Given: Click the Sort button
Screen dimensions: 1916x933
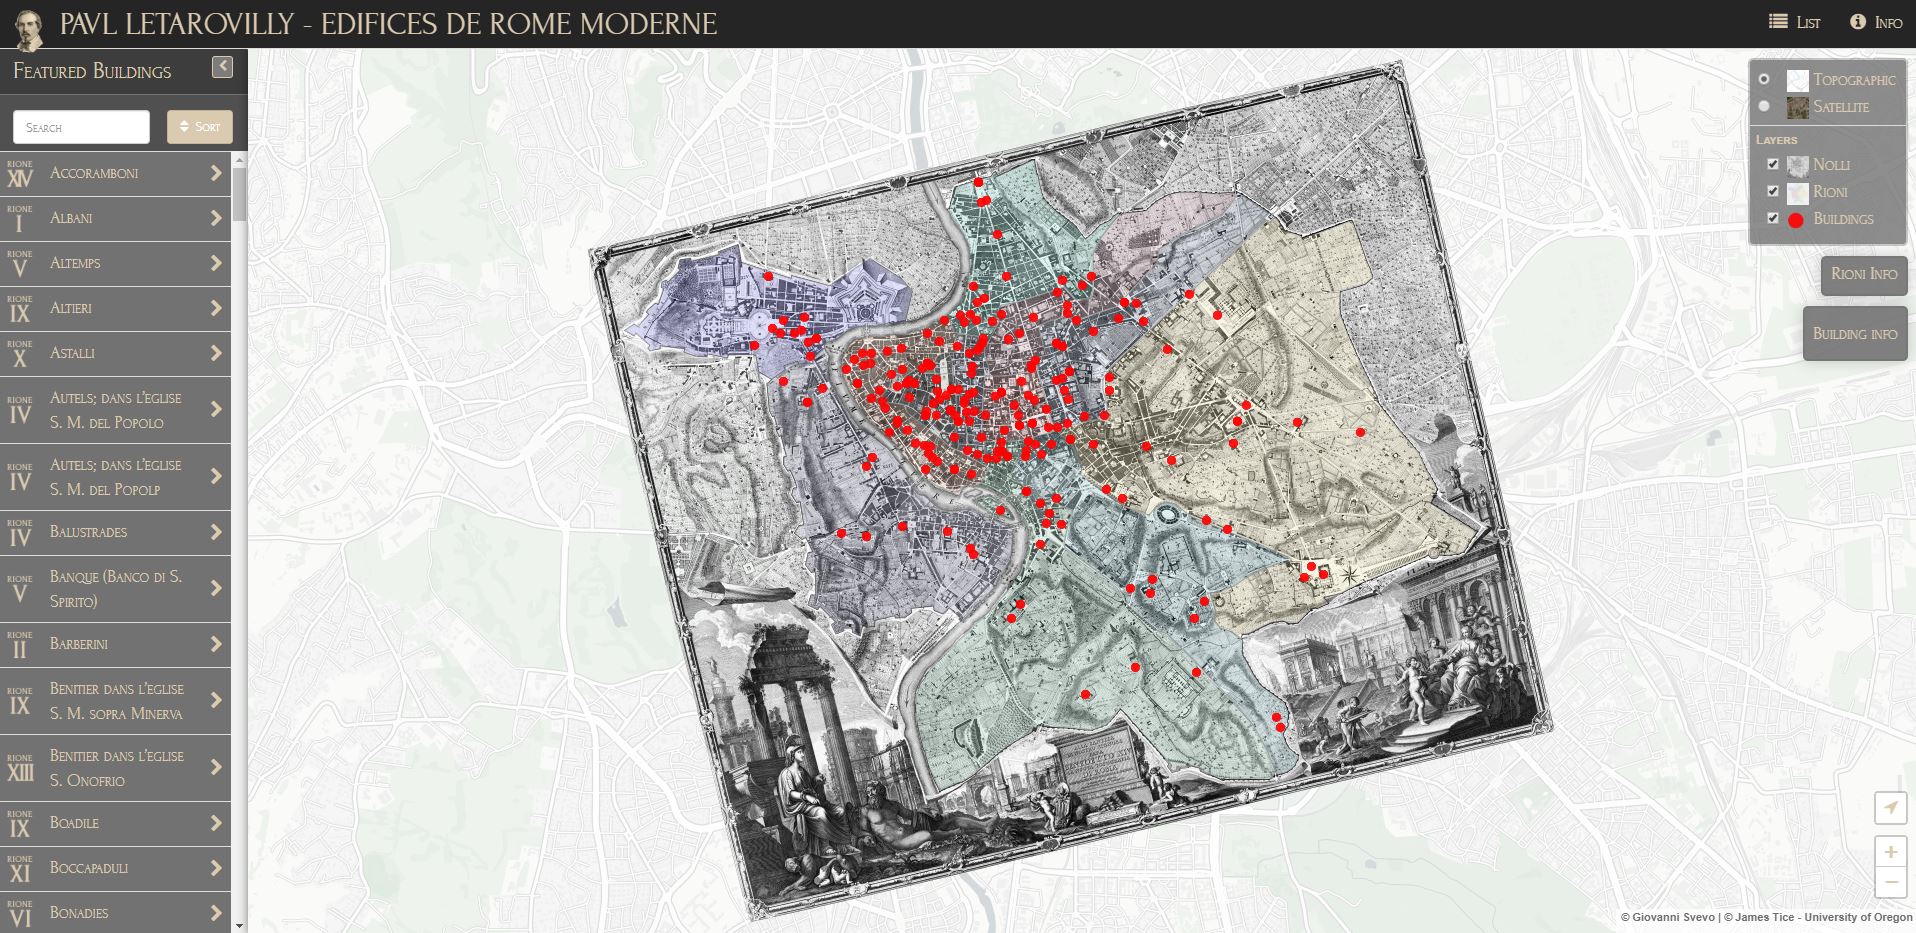Looking at the screenshot, I should (x=200, y=127).
